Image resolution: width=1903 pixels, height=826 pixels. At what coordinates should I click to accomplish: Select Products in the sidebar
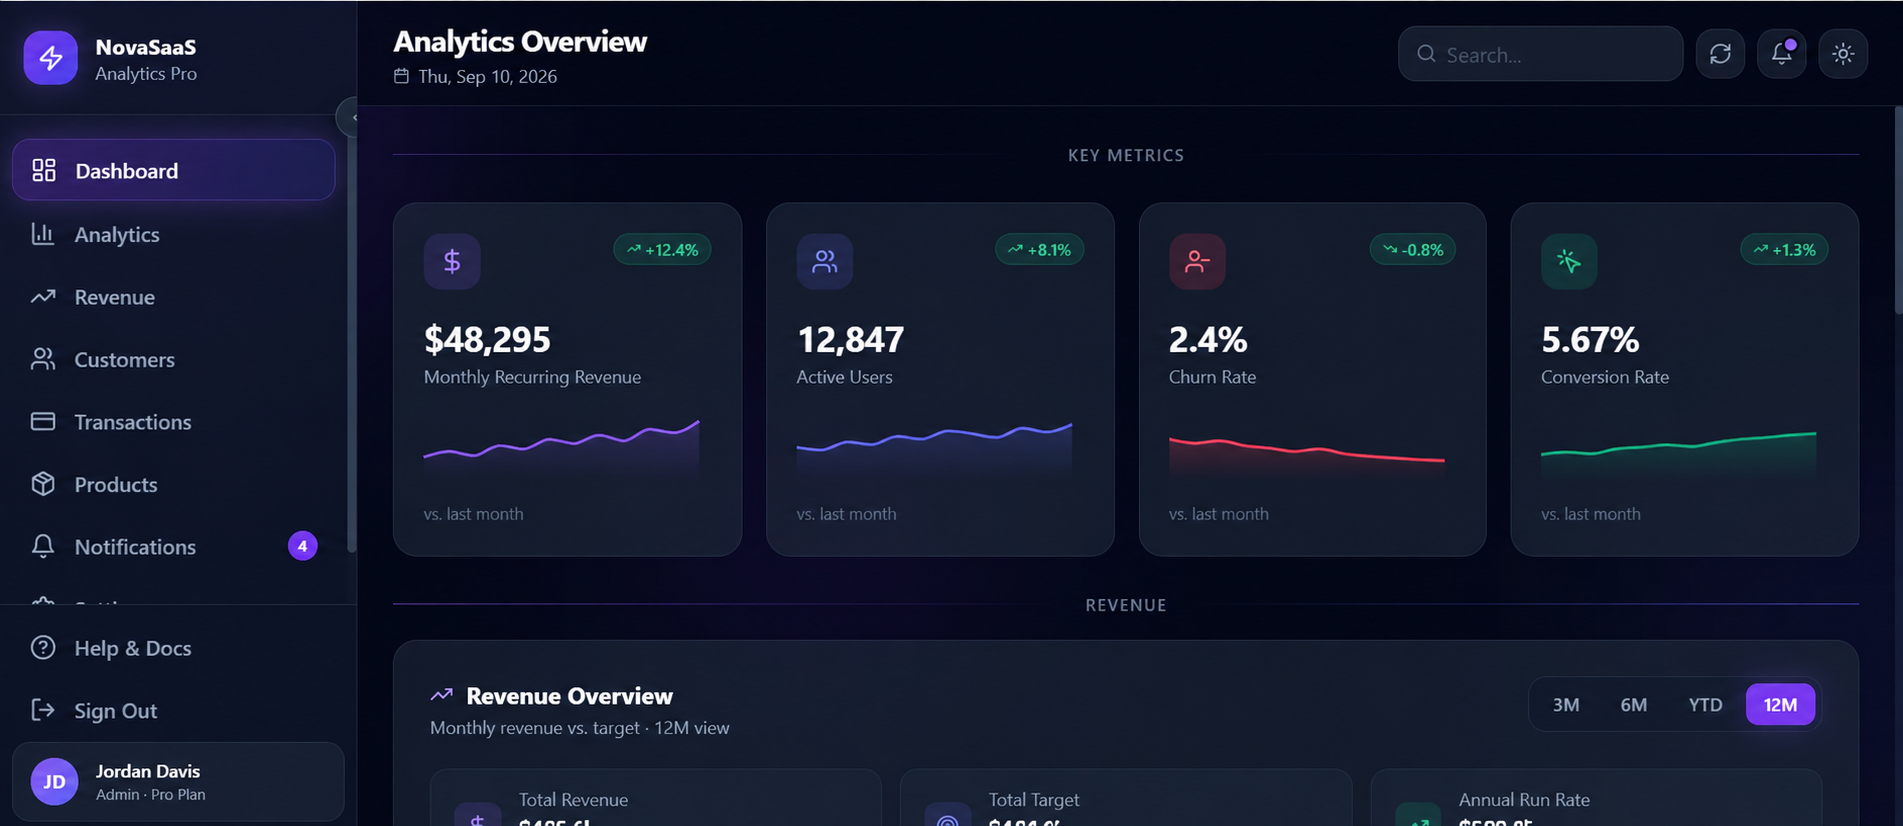pos(173,484)
